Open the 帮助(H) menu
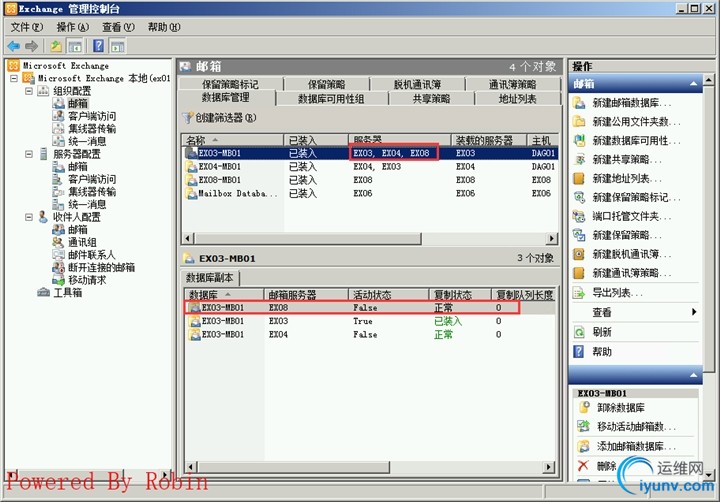The width and height of the screenshot is (720, 502). coord(164,27)
